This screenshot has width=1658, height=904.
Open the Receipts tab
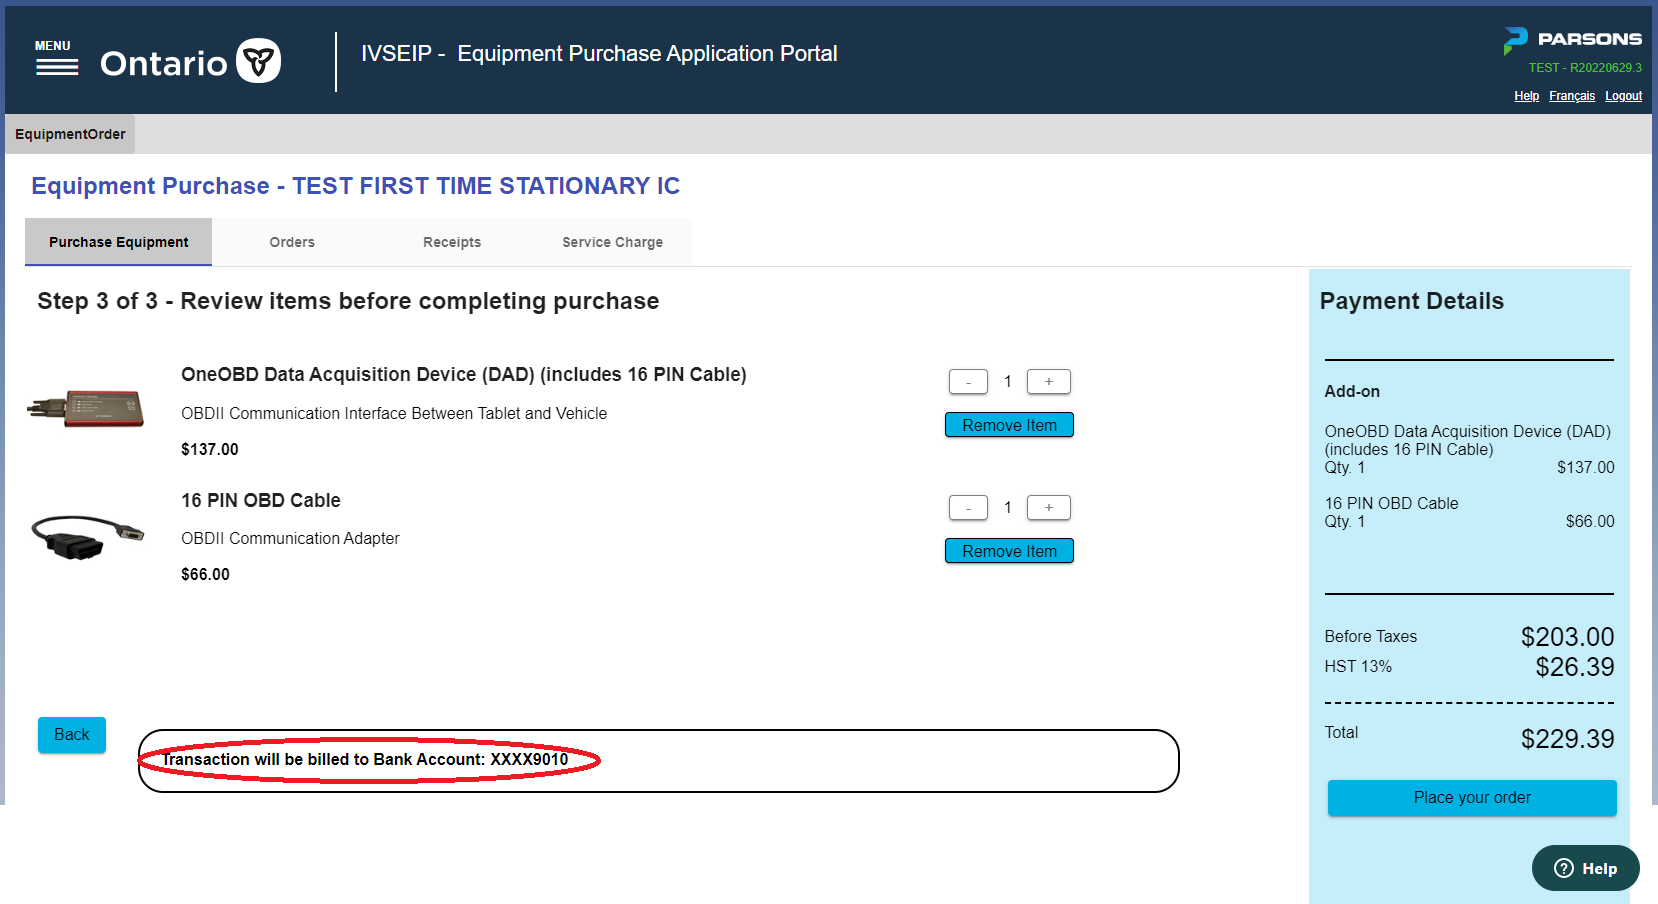pos(452,242)
